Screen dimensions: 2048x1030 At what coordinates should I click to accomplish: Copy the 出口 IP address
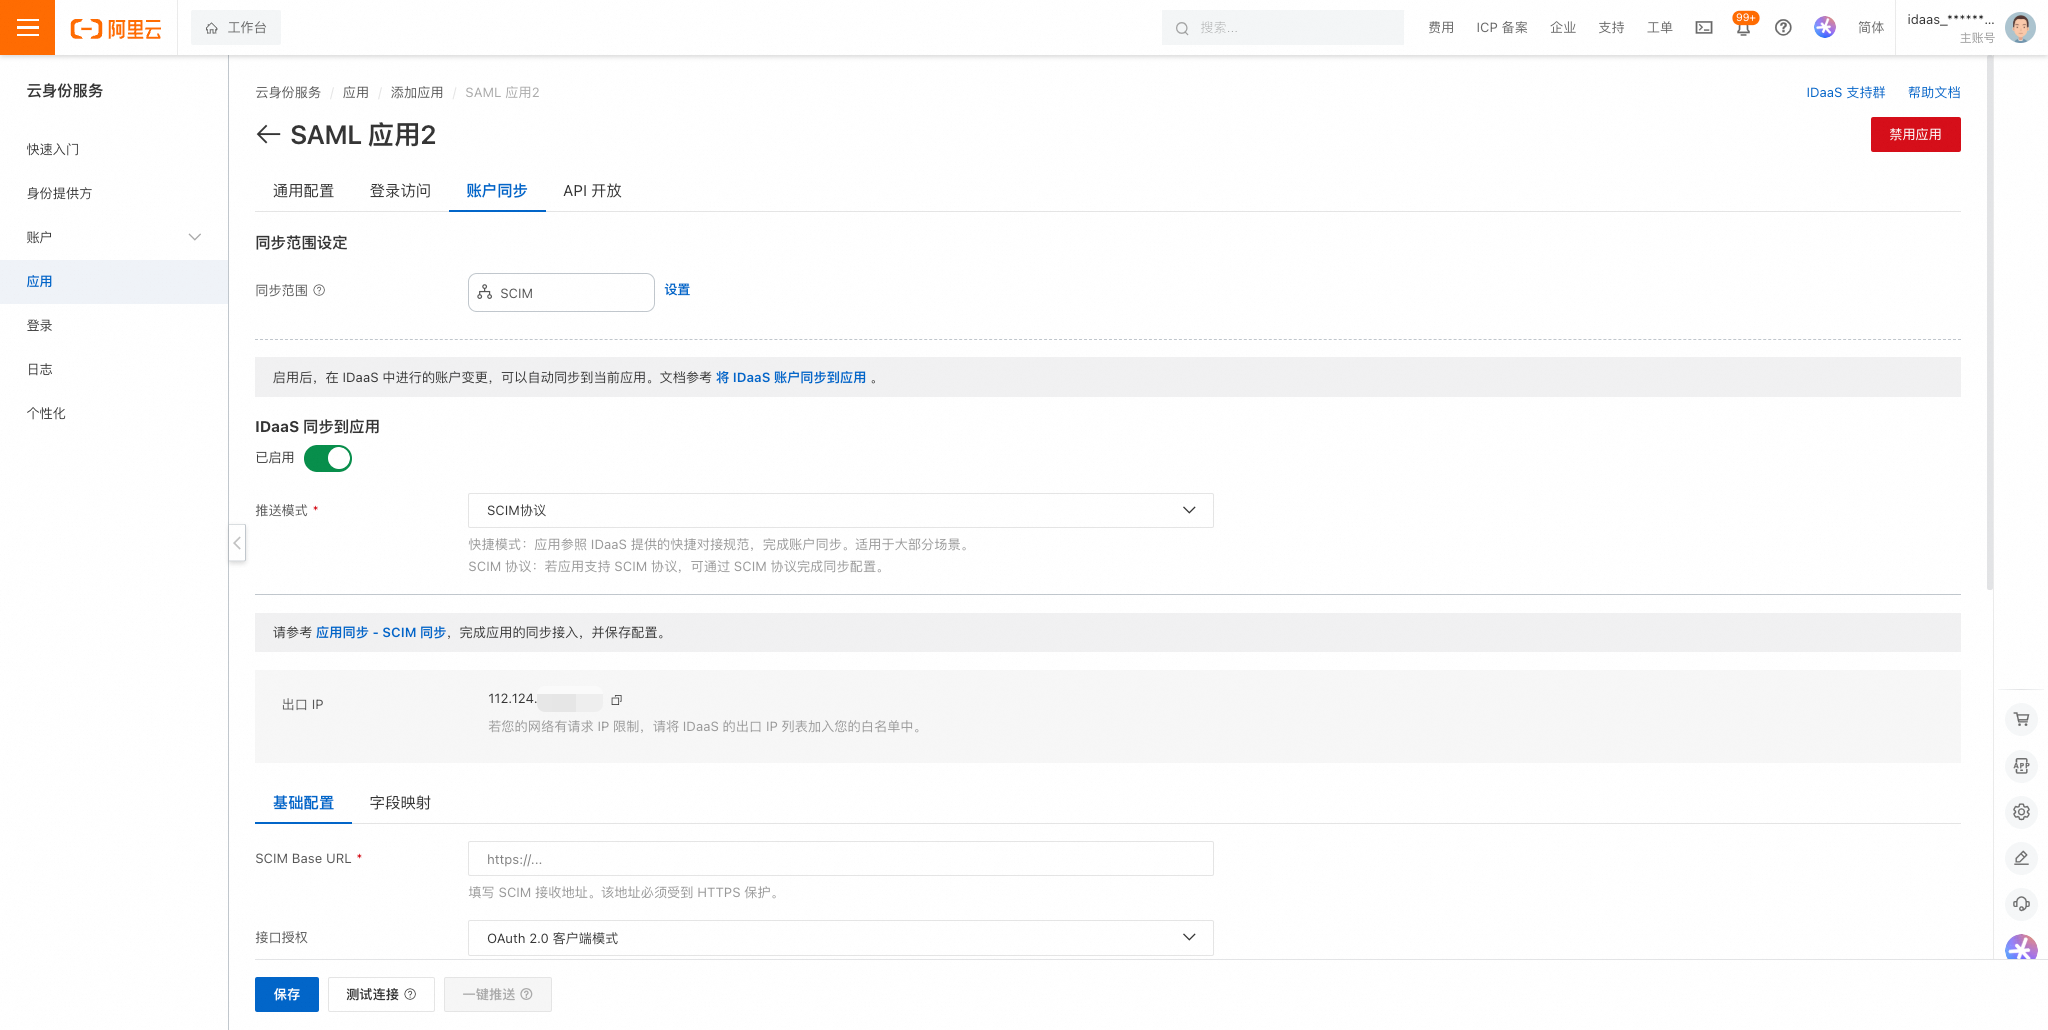pyautogui.click(x=617, y=700)
